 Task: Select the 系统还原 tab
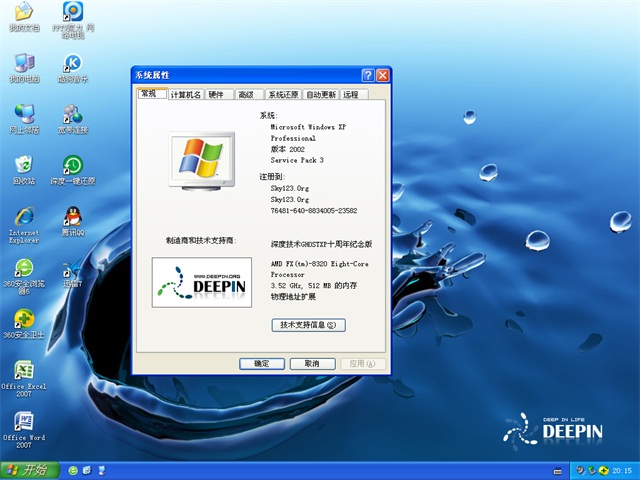tap(283, 95)
